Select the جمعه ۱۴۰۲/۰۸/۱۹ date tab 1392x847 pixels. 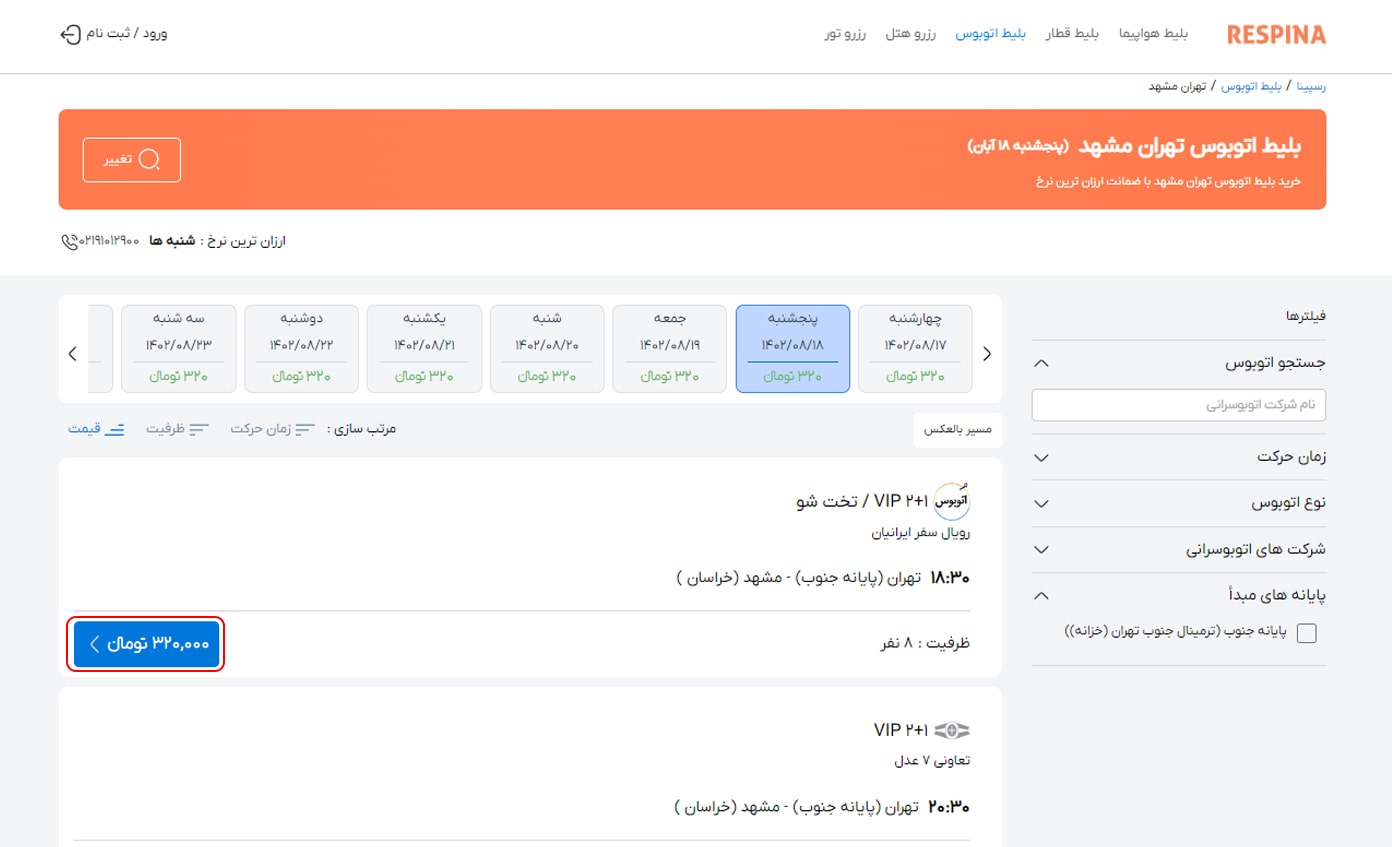(669, 348)
